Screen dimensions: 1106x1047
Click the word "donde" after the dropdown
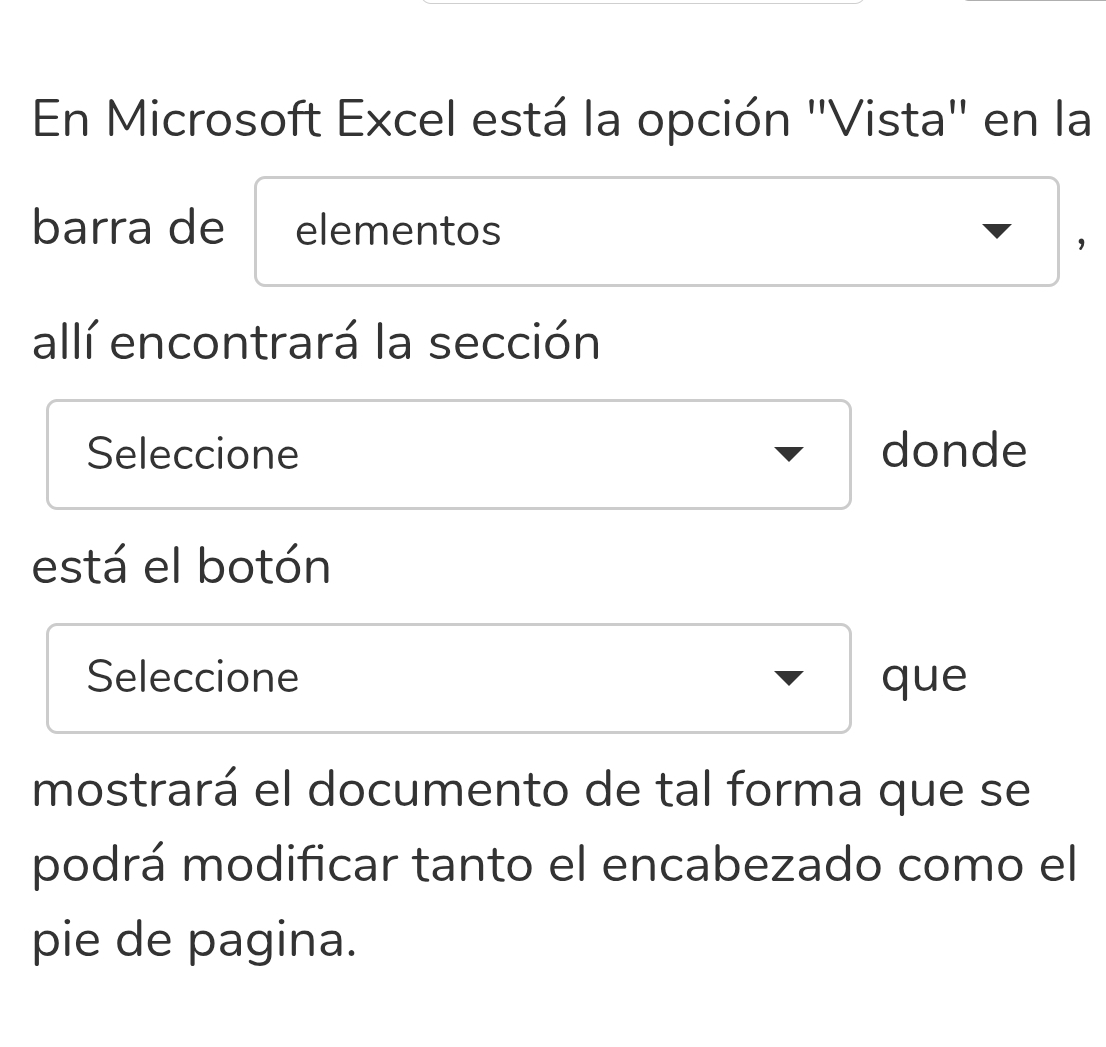click(x=954, y=451)
